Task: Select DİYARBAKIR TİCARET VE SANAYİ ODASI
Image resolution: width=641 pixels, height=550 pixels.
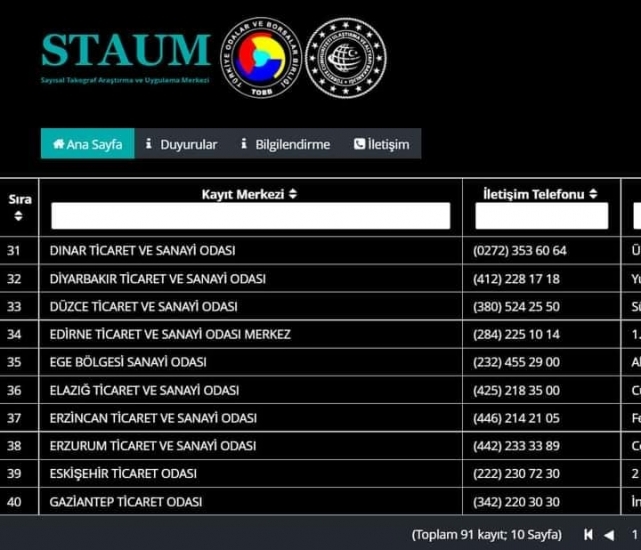Action: click(157, 279)
